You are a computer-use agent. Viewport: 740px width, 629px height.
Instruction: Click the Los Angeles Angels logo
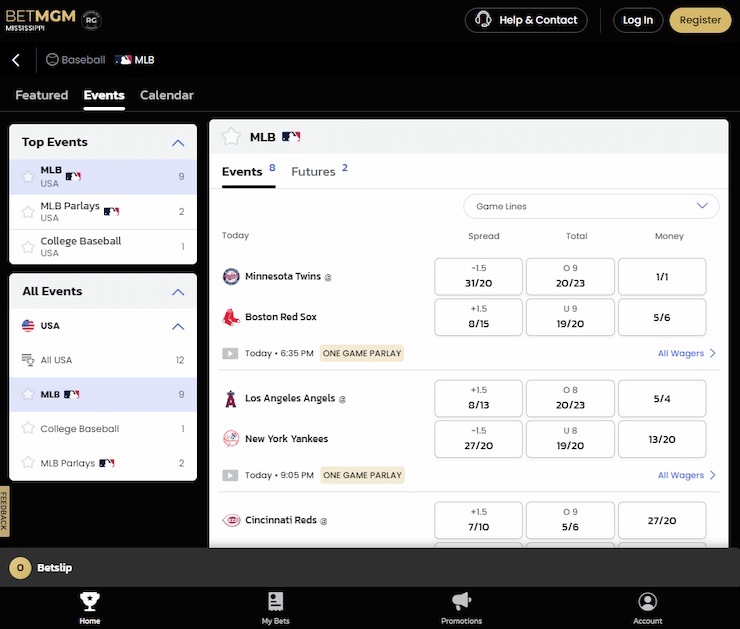[231, 398]
